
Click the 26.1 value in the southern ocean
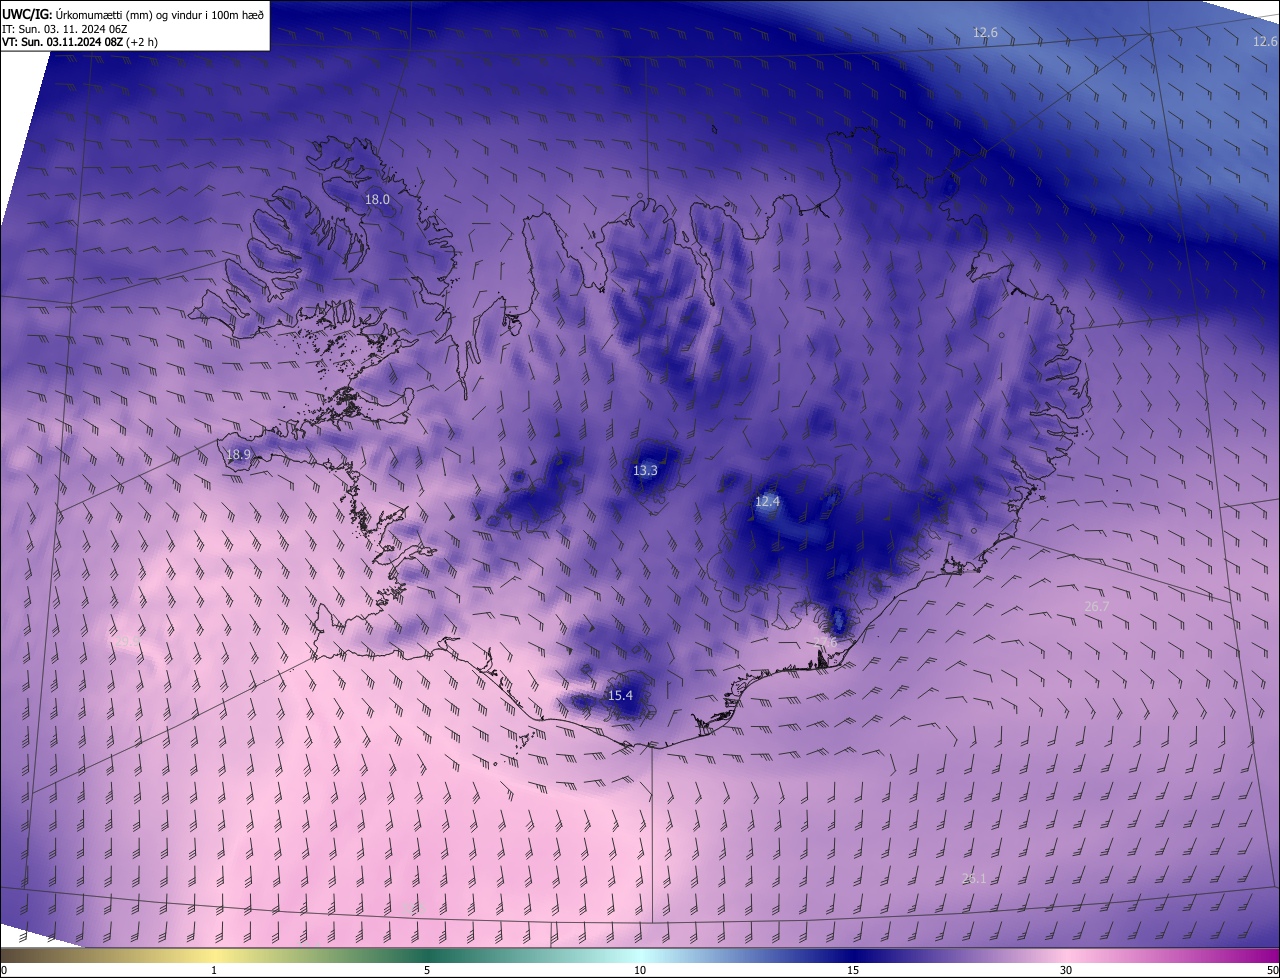pos(975,878)
